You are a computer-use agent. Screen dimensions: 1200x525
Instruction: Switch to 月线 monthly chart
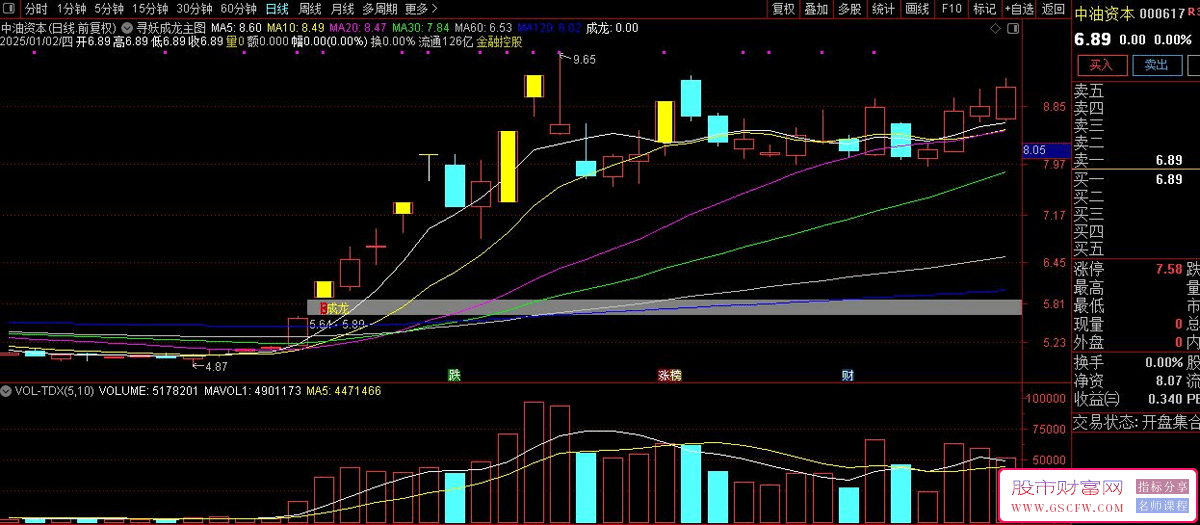(x=343, y=9)
